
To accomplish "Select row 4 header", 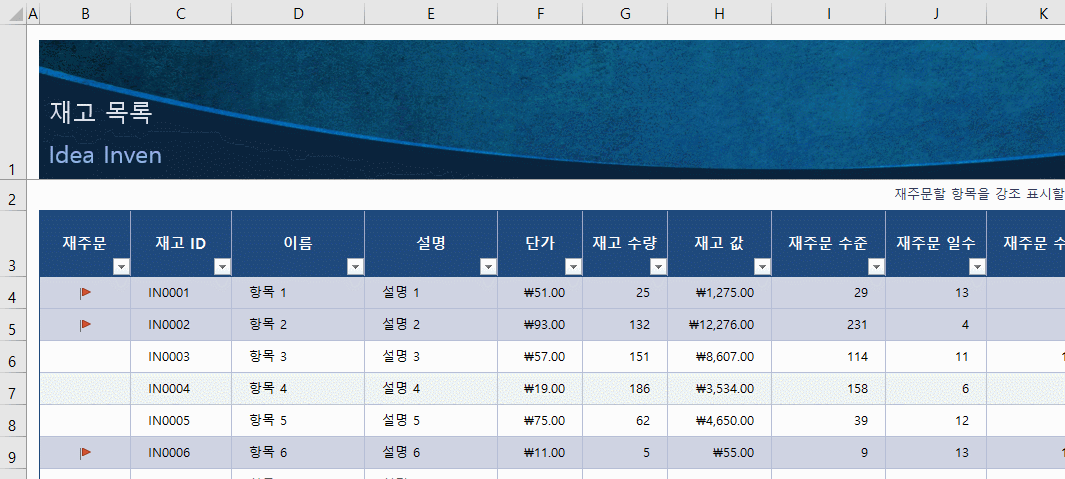I will [13, 293].
